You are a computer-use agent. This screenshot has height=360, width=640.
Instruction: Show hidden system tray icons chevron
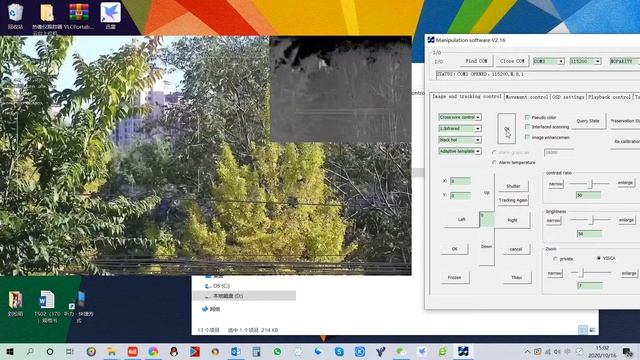point(527,351)
